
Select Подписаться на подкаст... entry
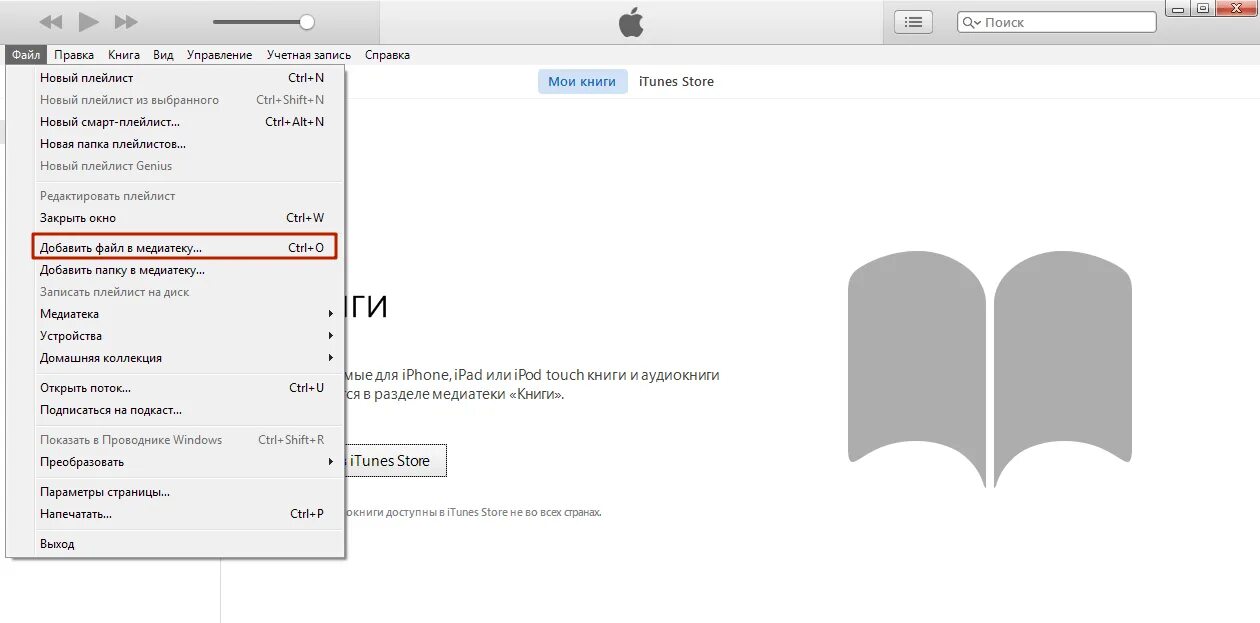pos(188,410)
